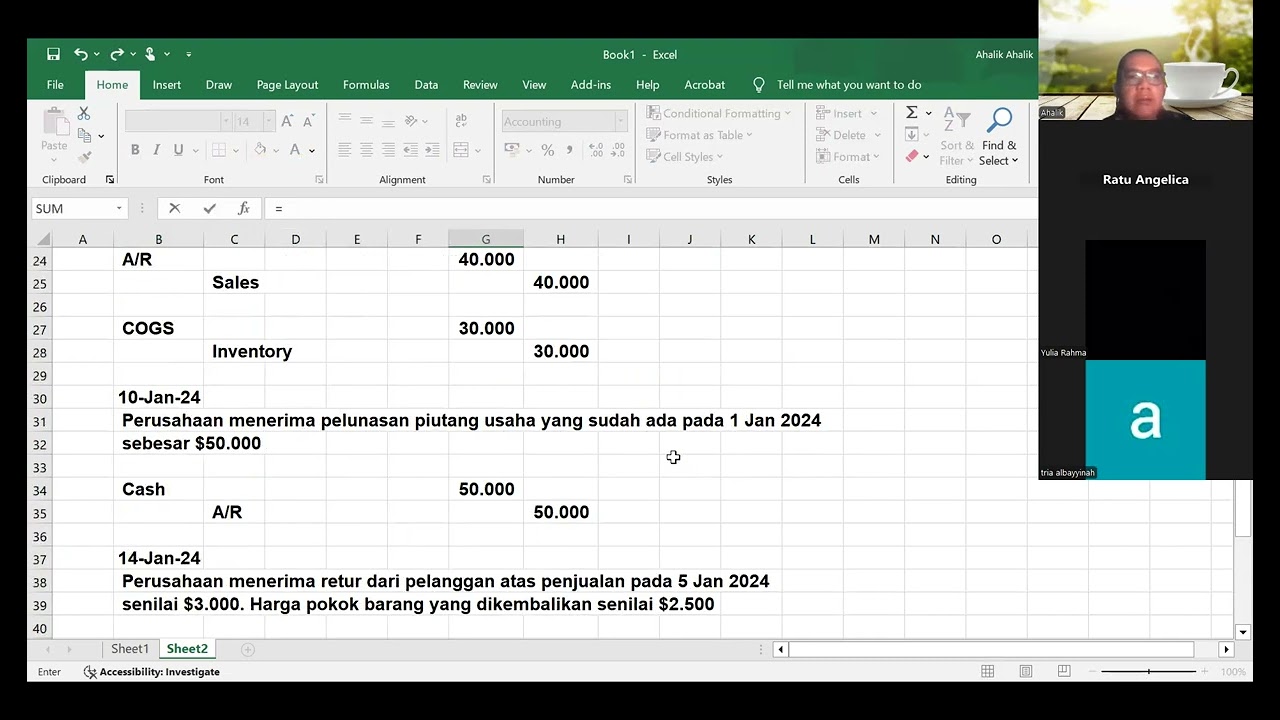This screenshot has height=720, width=1280.
Task: Open Insert cells dropdown
Action: [x=847, y=113]
